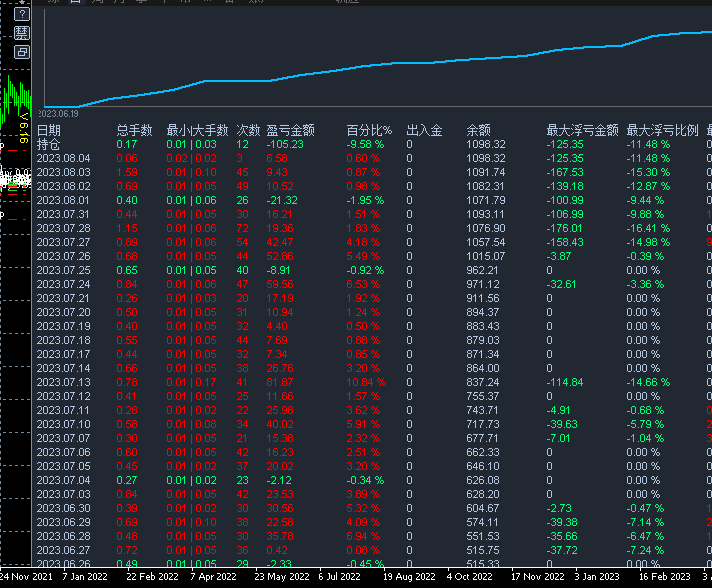Select the 2023.07.26 date row
Screen dimensions: 712x588
64,257
